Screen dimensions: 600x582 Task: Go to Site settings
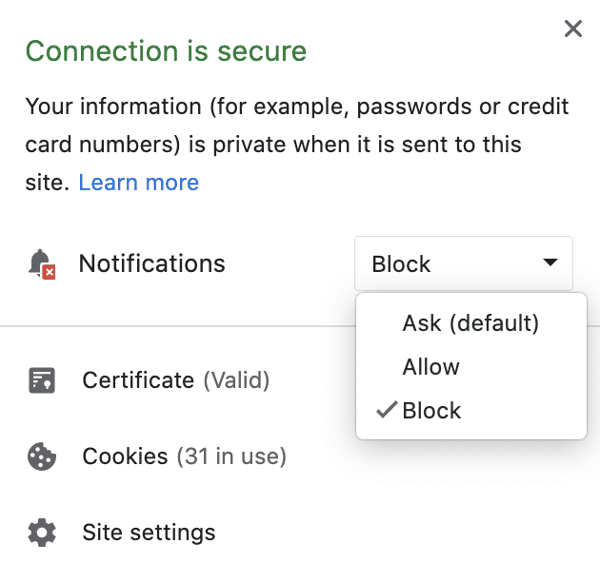149,532
